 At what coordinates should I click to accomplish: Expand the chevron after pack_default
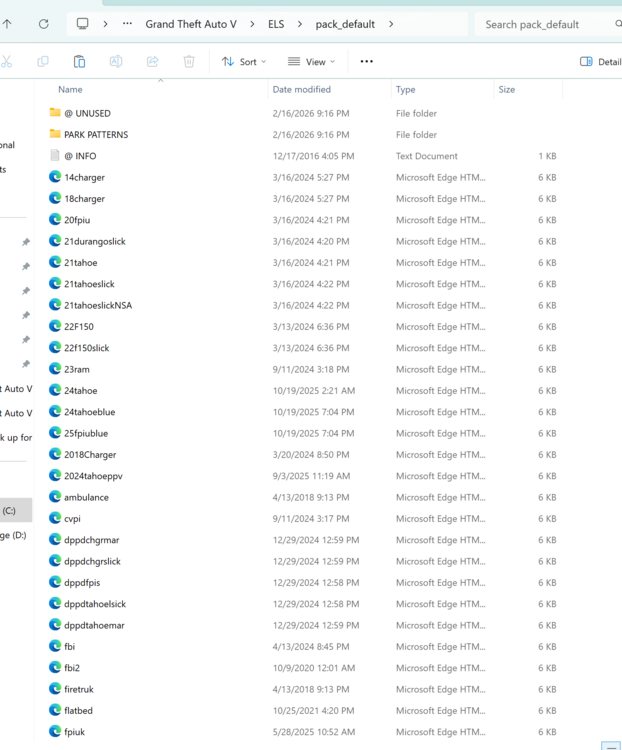(x=391, y=24)
